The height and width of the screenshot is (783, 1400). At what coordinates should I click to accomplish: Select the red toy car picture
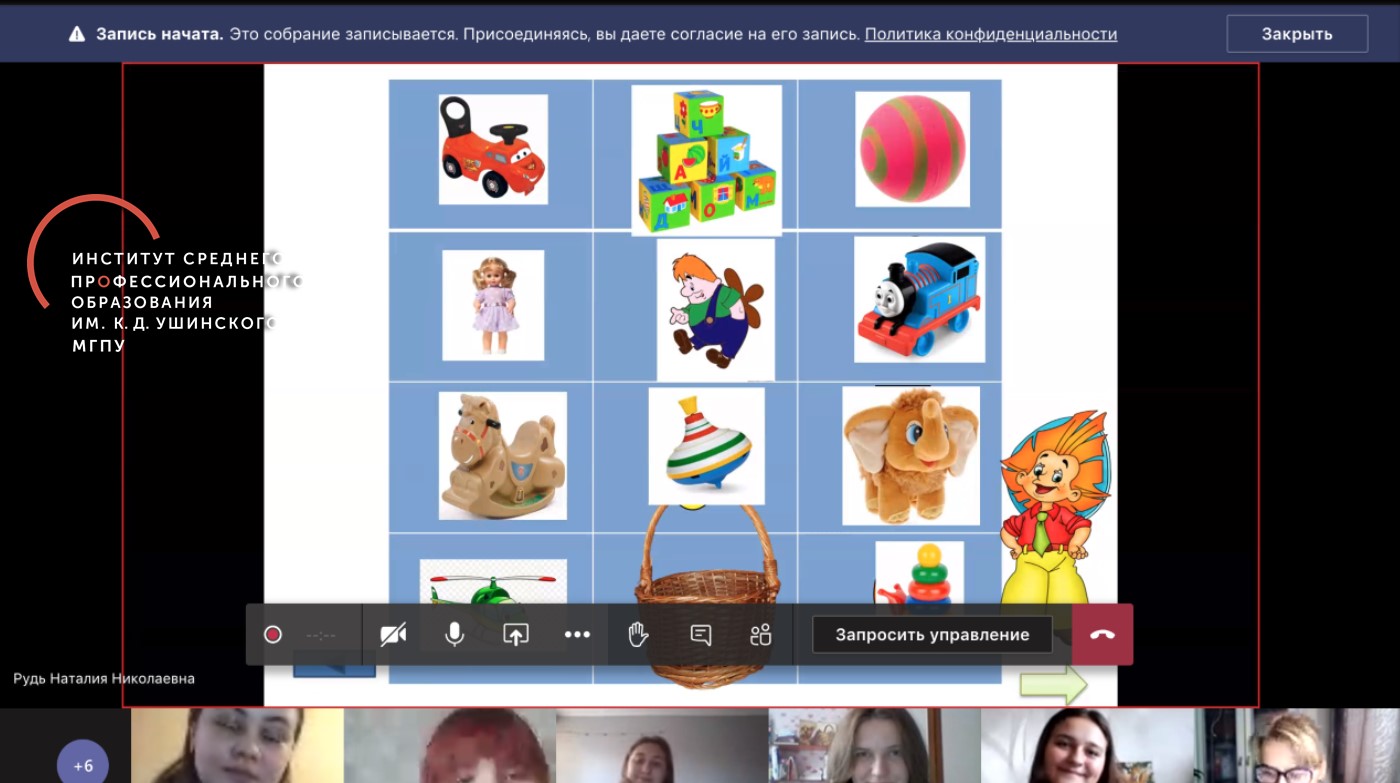coord(493,150)
